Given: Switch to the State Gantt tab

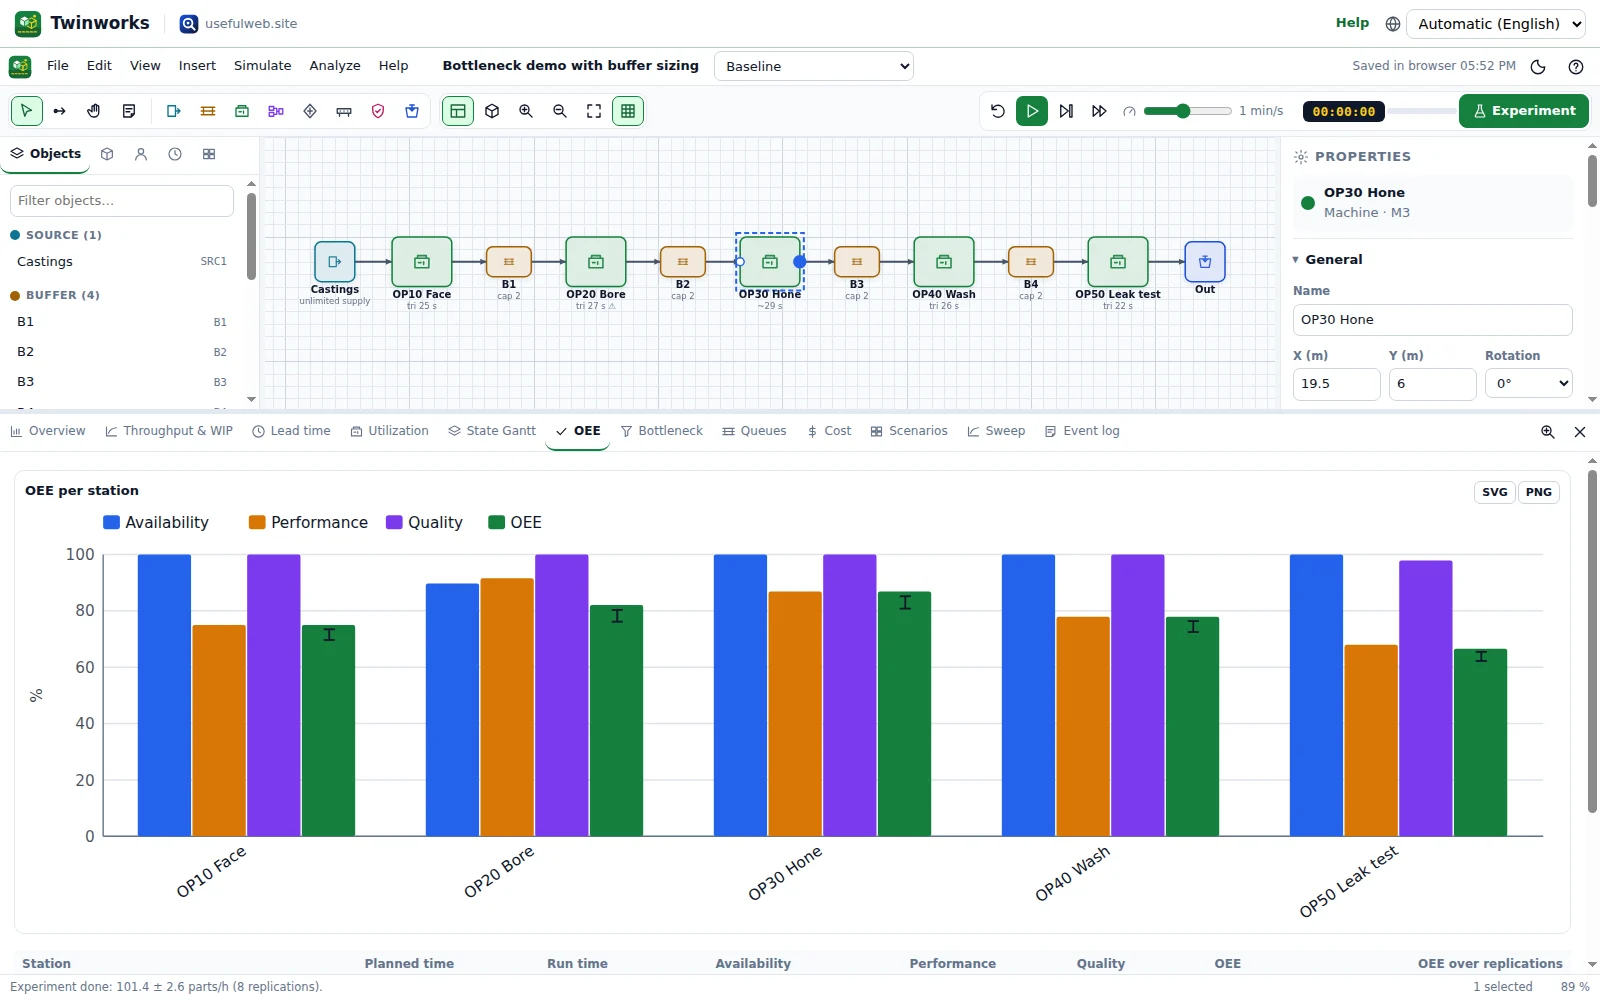Looking at the screenshot, I should pyautogui.click(x=492, y=431).
